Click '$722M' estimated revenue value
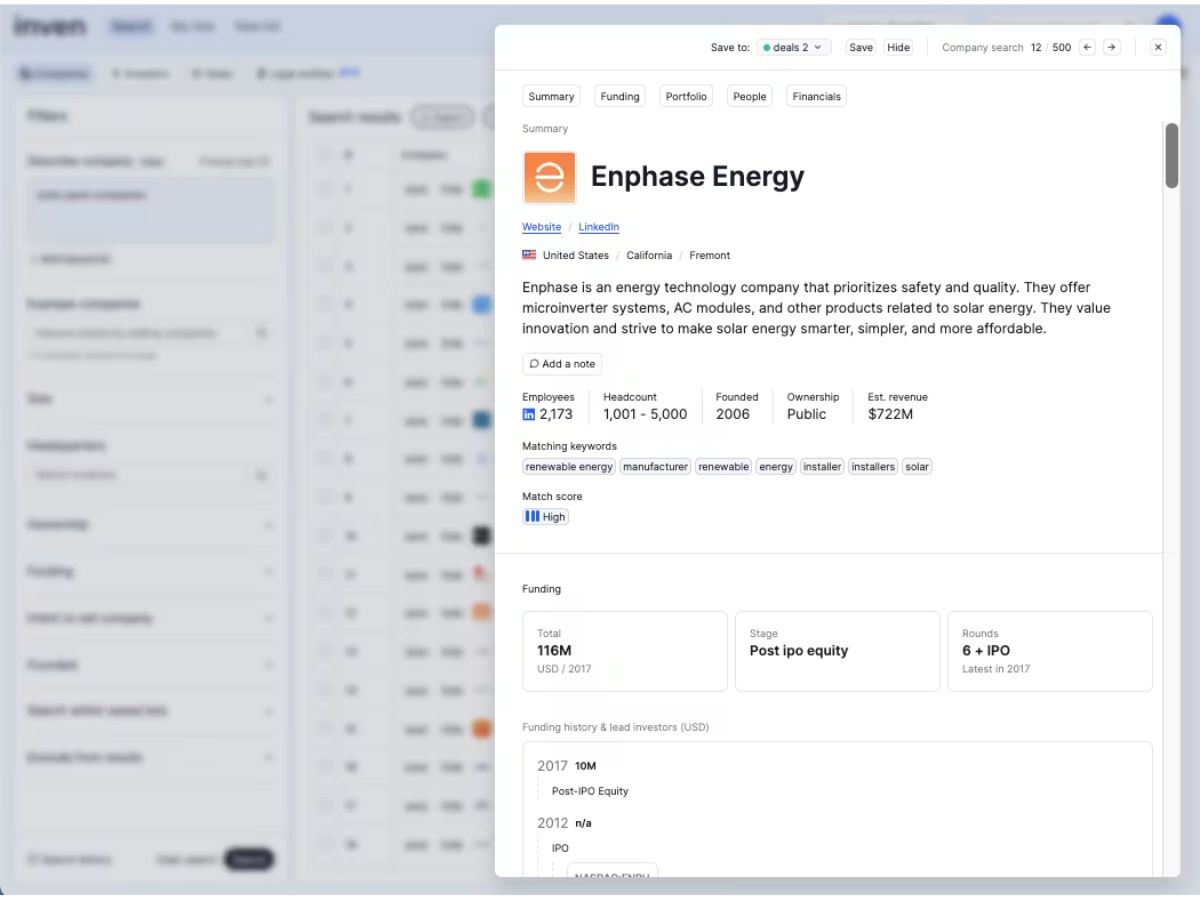The width and height of the screenshot is (1200, 900). pos(890,414)
